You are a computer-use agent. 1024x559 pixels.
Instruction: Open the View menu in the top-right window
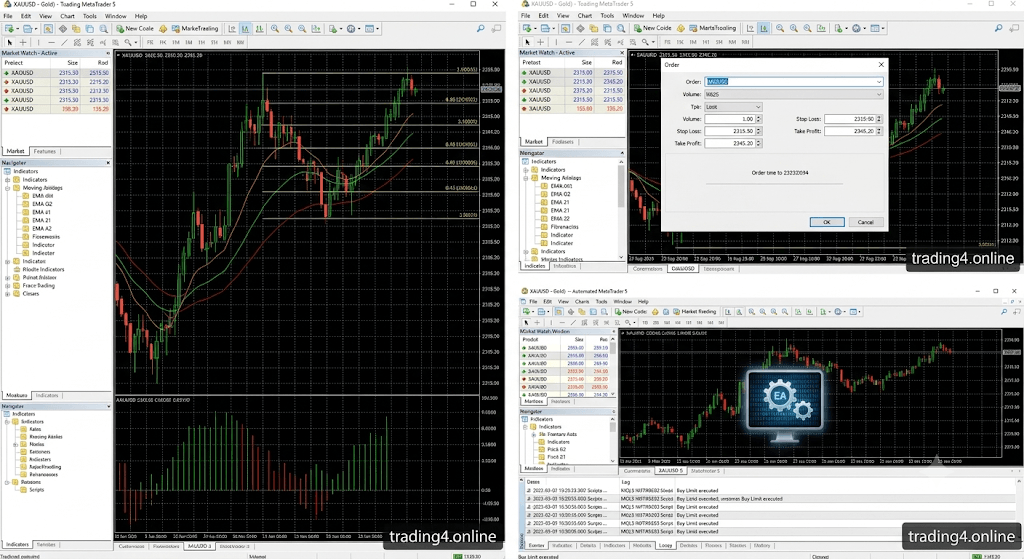563,16
